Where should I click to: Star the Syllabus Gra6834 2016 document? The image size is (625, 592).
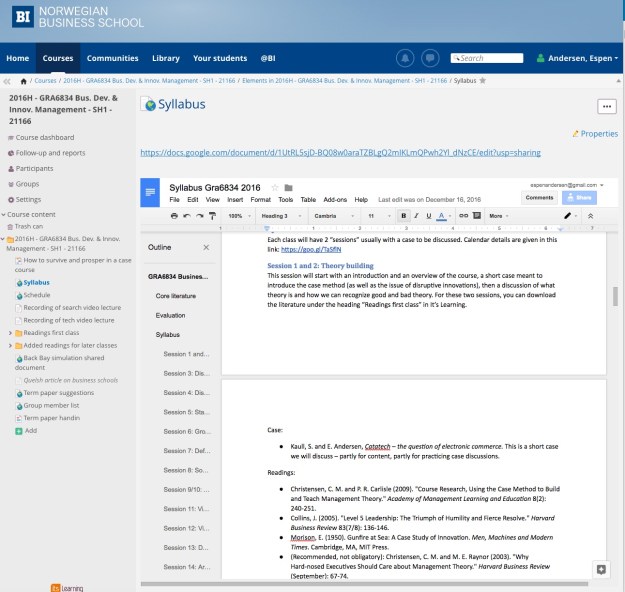tap(273, 187)
